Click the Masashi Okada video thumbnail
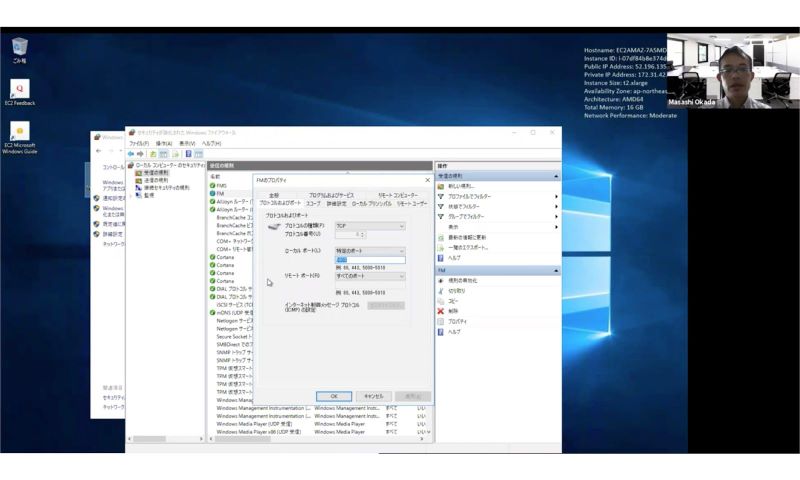Screen dimensions: 800x480 tap(733, 71)
